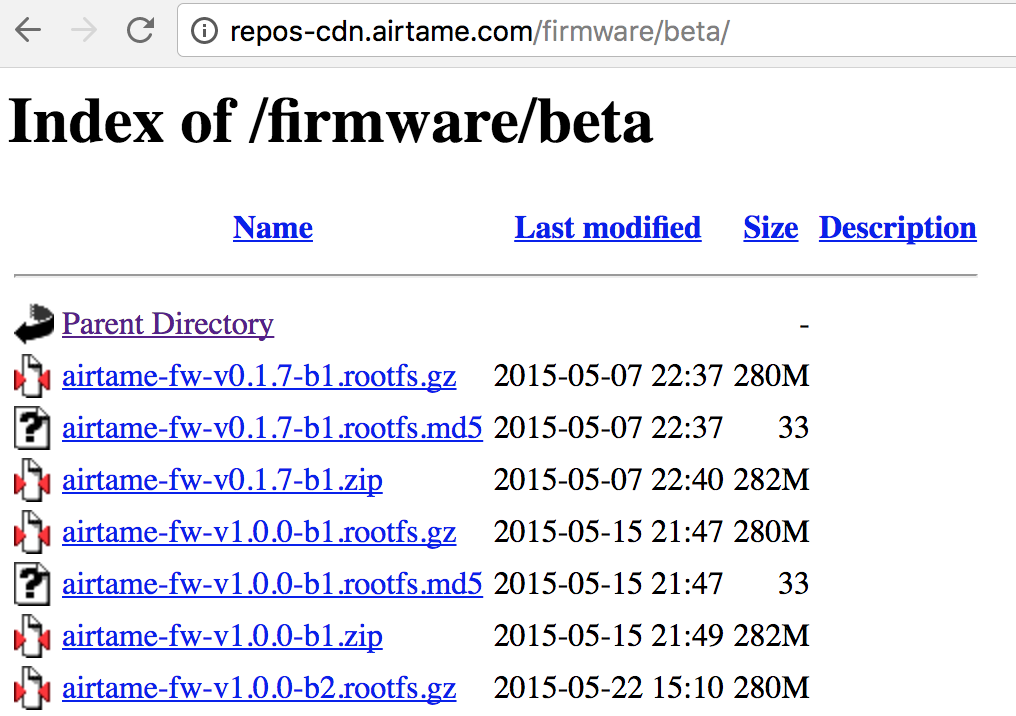Click the date 2015-05-07 22:40

pyautogui.click(x=608, y=480)
